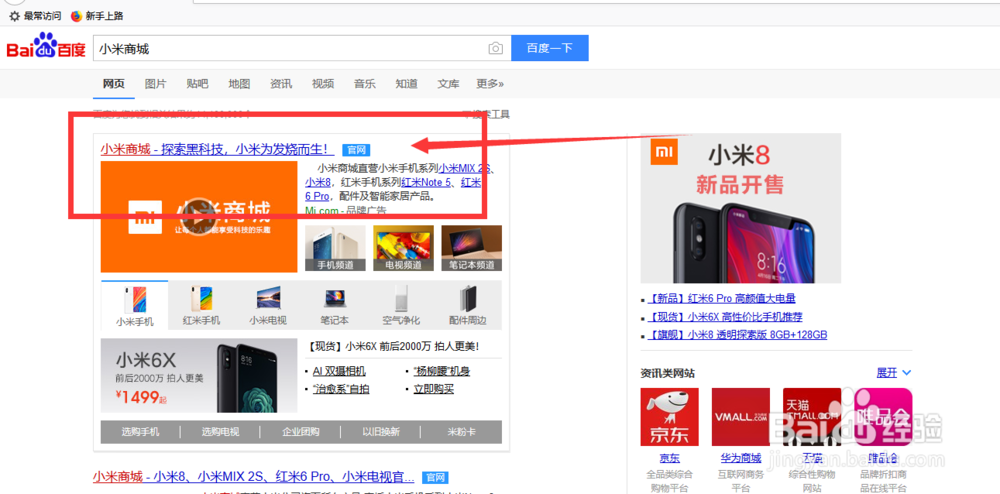Expand the 资讯类网站 展开 toggle
Screen dimensions: 1000x494
(x=894, y=372)
